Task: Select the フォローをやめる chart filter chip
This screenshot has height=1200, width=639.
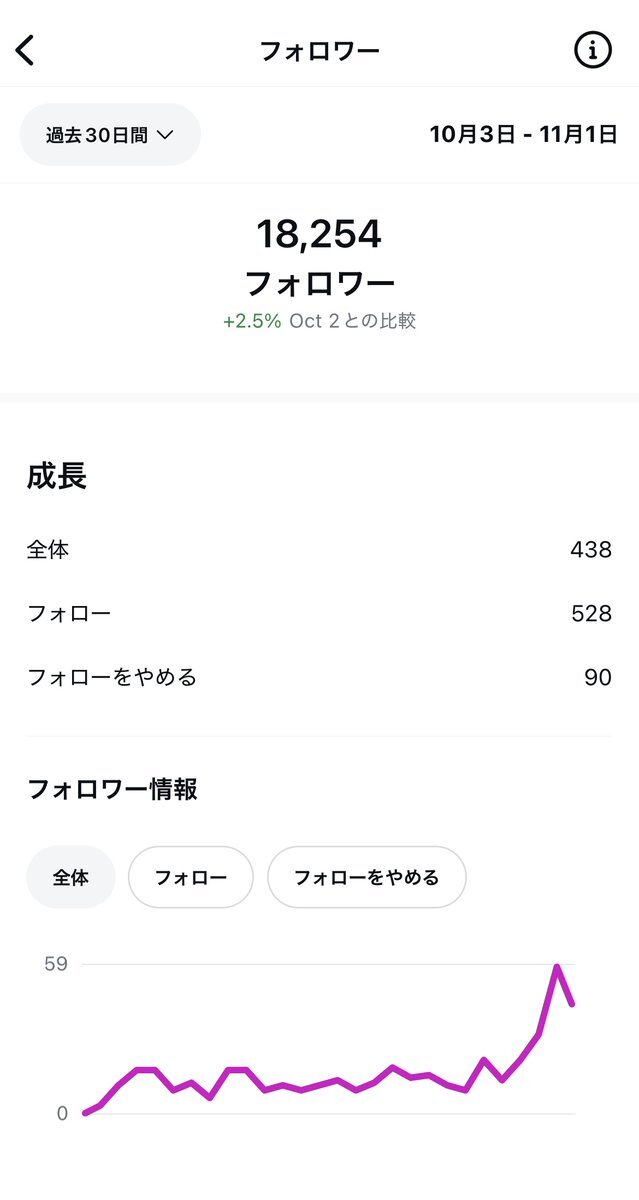Action: click(366, 878)
